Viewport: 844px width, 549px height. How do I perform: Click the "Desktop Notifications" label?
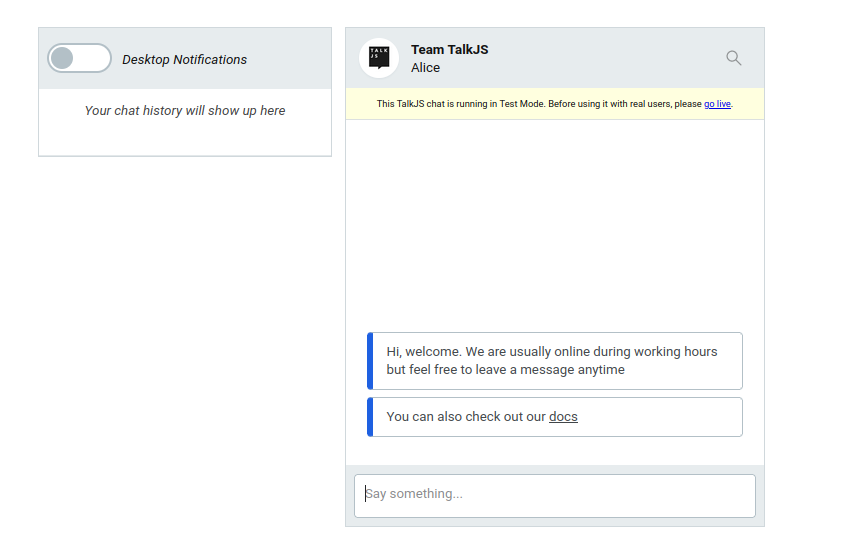tap(184, 59)
